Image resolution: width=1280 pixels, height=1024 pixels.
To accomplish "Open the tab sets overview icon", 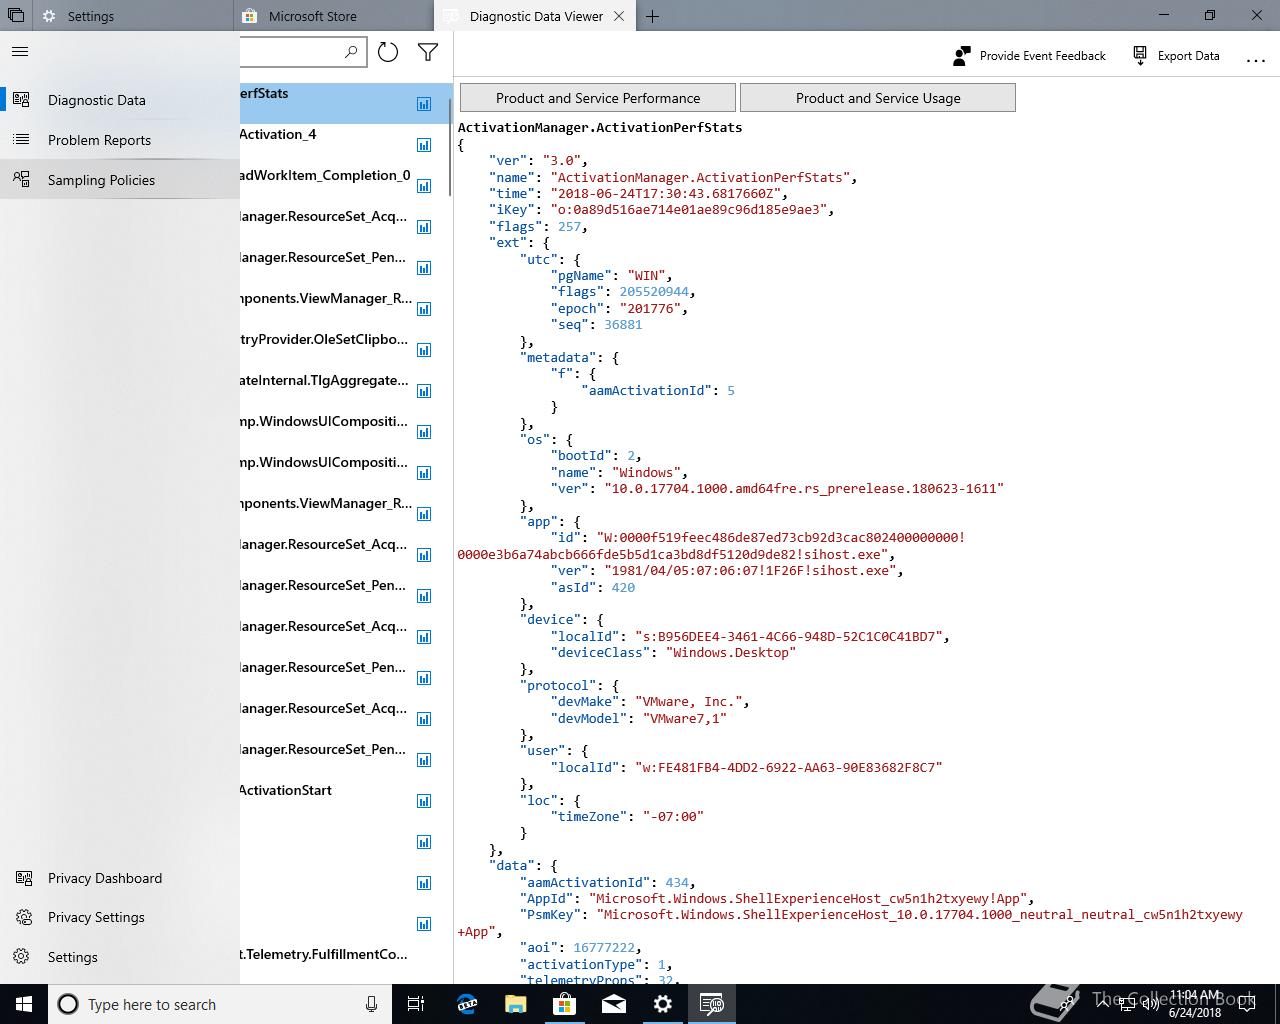I will tap(15, 16).
